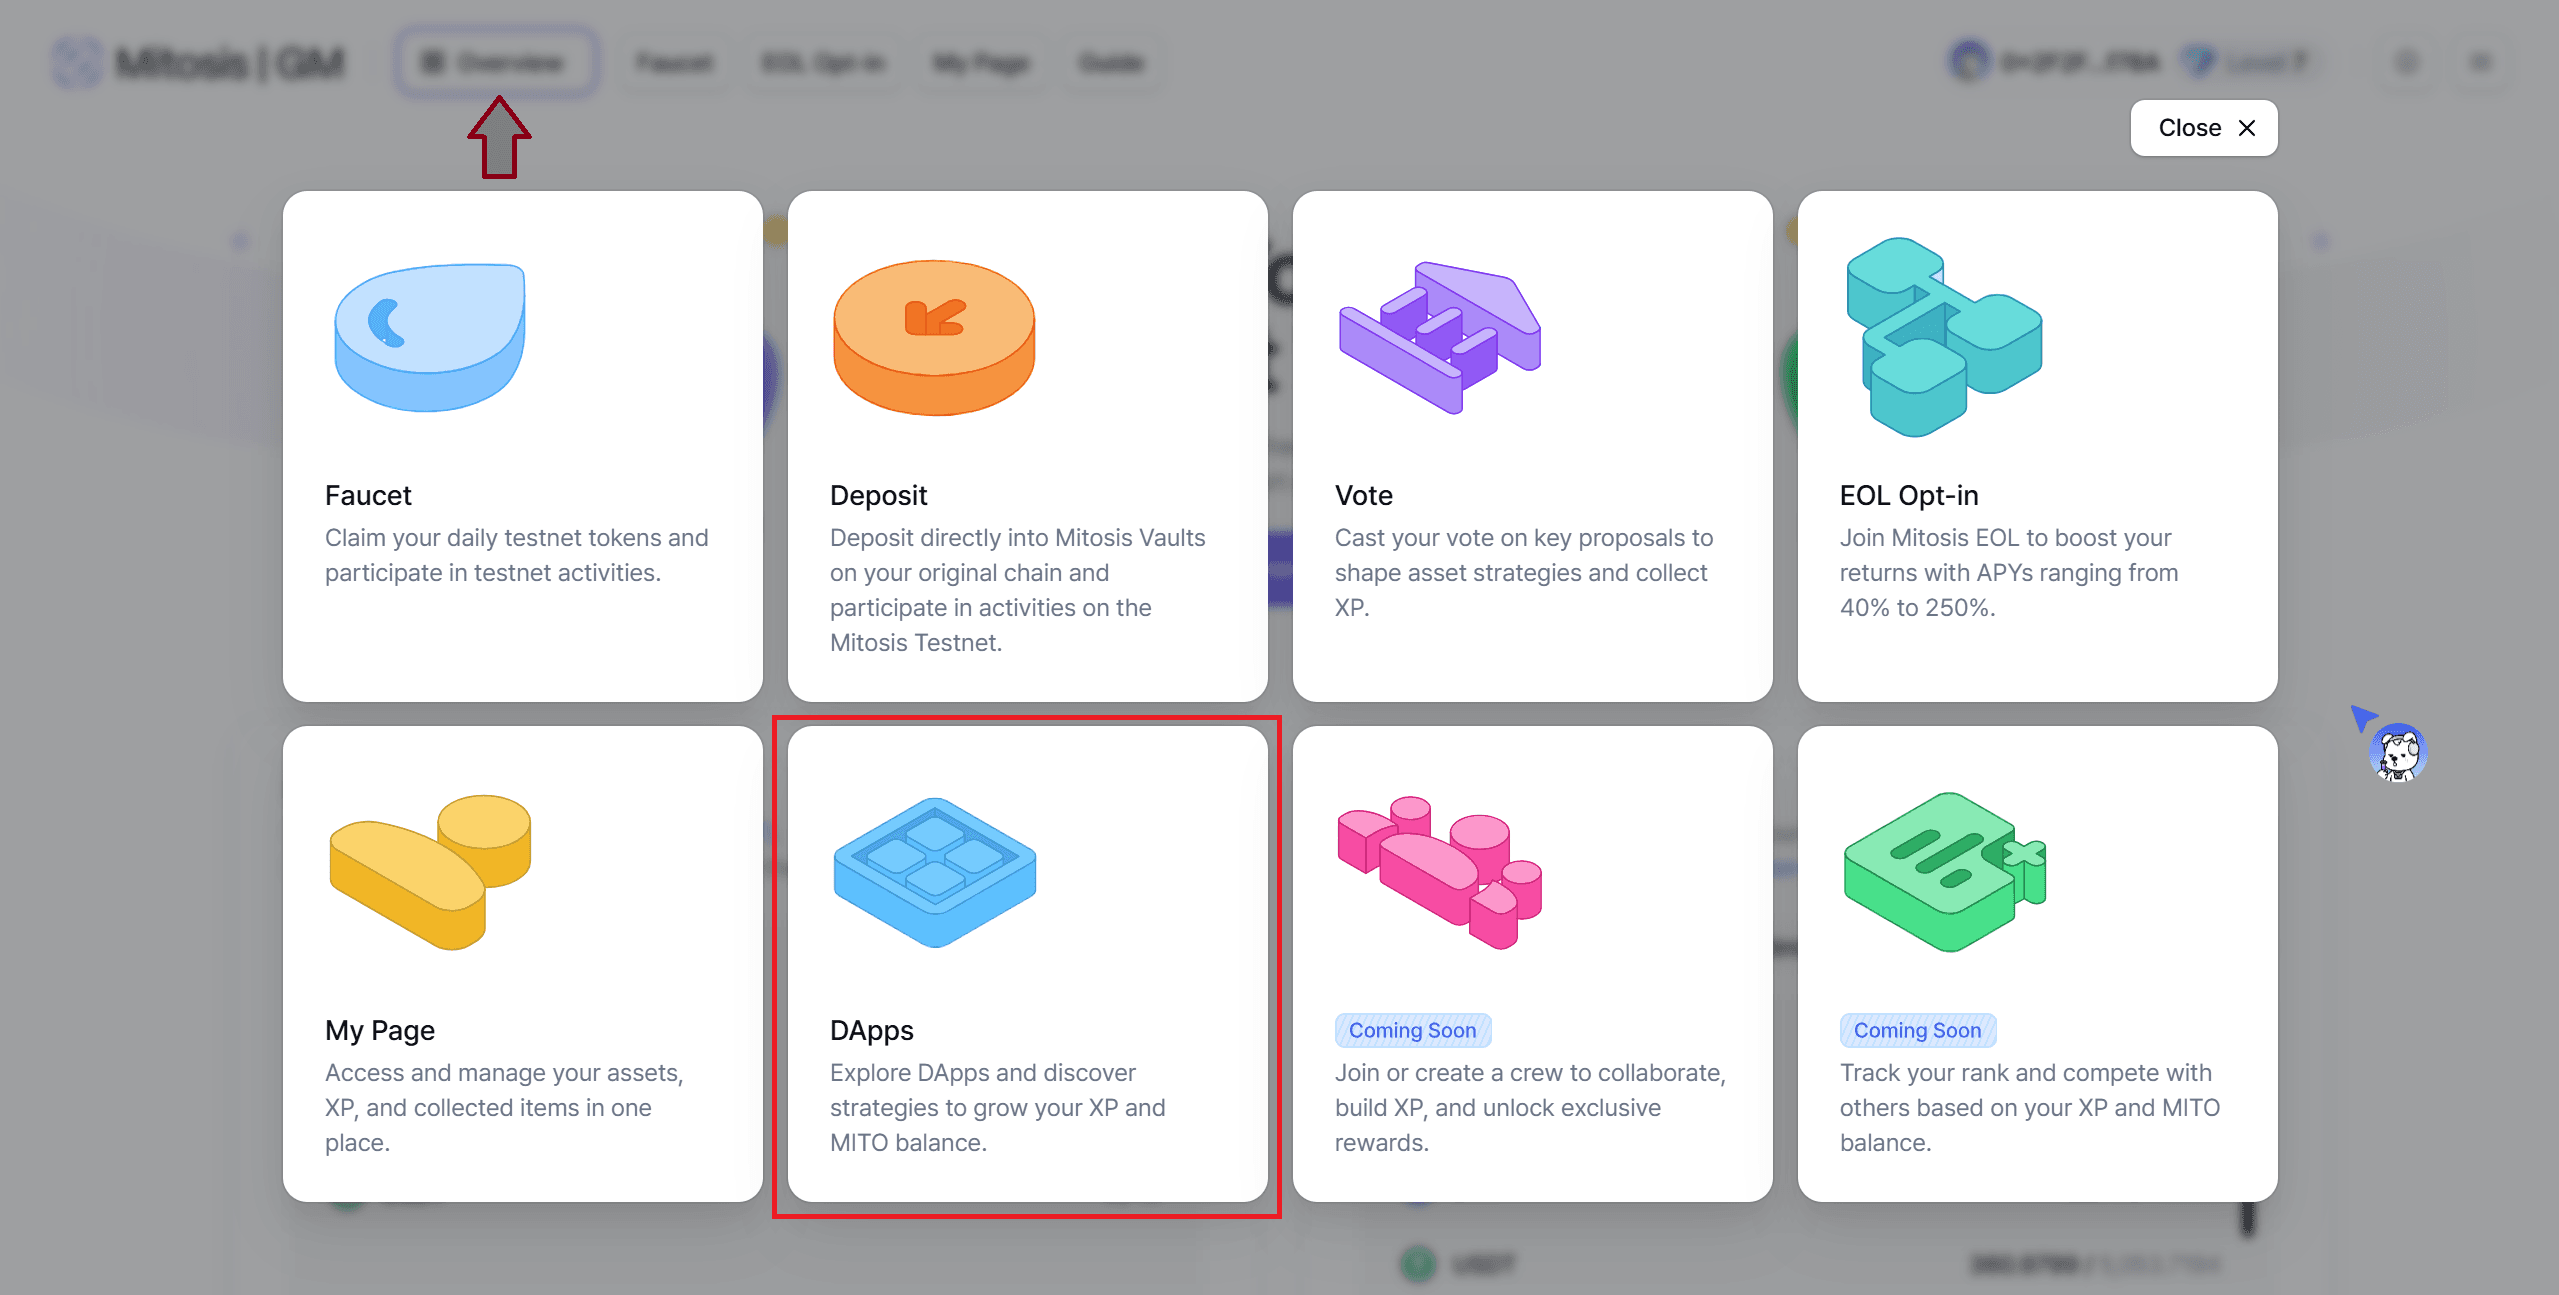This screenshot has height=1295, width=2559.
Task: Select the blurred My Page navbar item
Action: [x=981, y=63]
